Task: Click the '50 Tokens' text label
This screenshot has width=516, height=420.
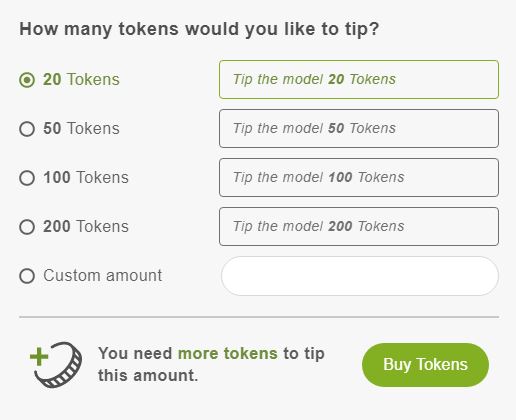Action: click(81, 129)
